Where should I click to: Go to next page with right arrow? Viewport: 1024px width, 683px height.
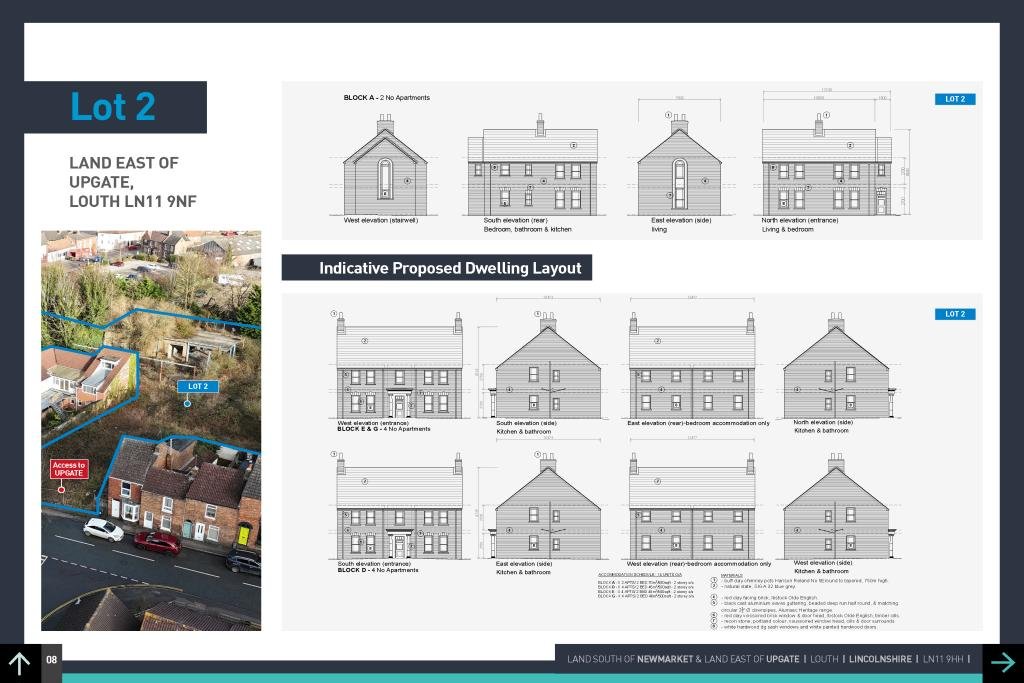click(x=1003, y=662)
